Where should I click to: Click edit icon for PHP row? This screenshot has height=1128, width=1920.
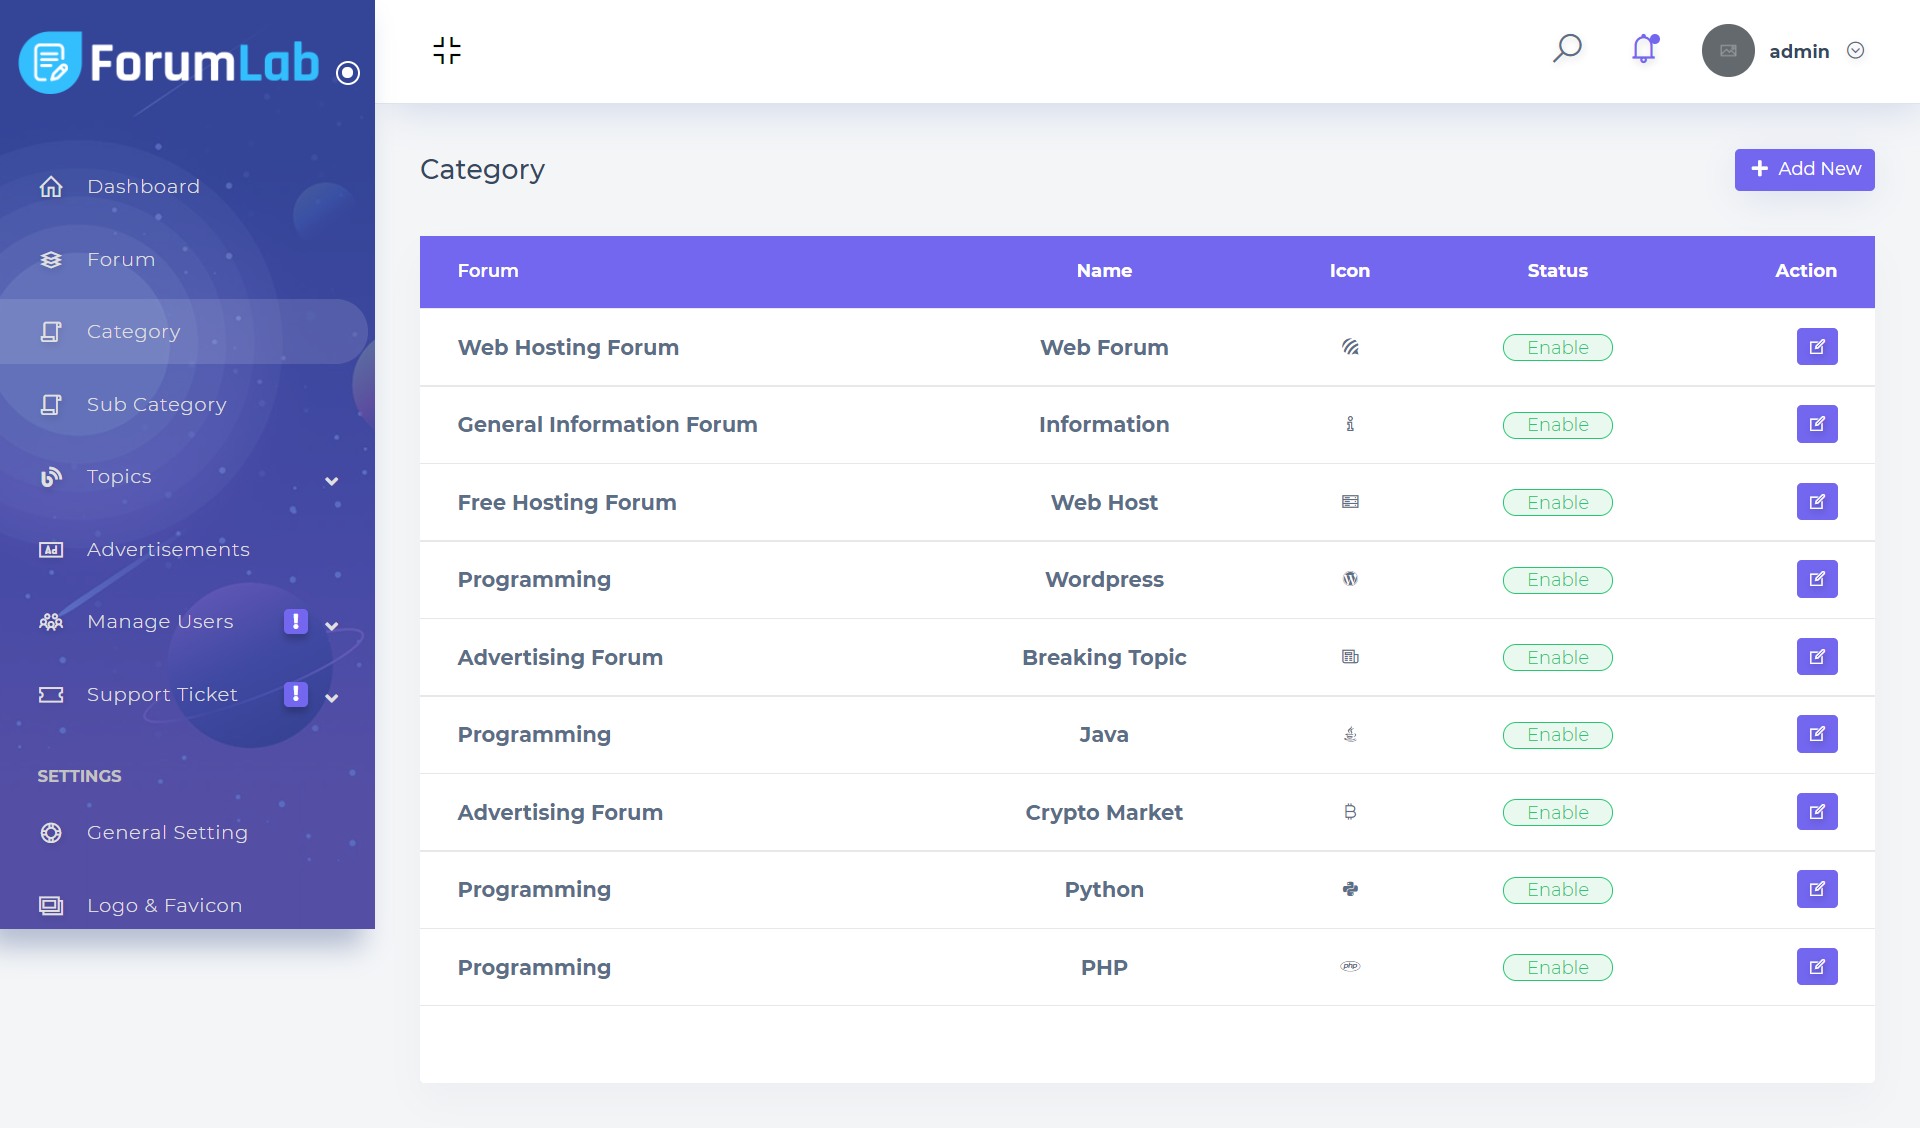click(1816, 967)
